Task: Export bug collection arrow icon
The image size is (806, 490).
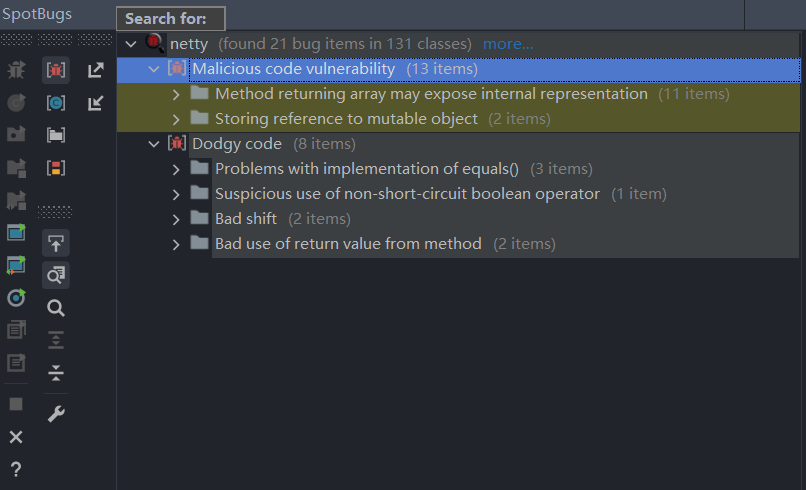Action: 96,69
